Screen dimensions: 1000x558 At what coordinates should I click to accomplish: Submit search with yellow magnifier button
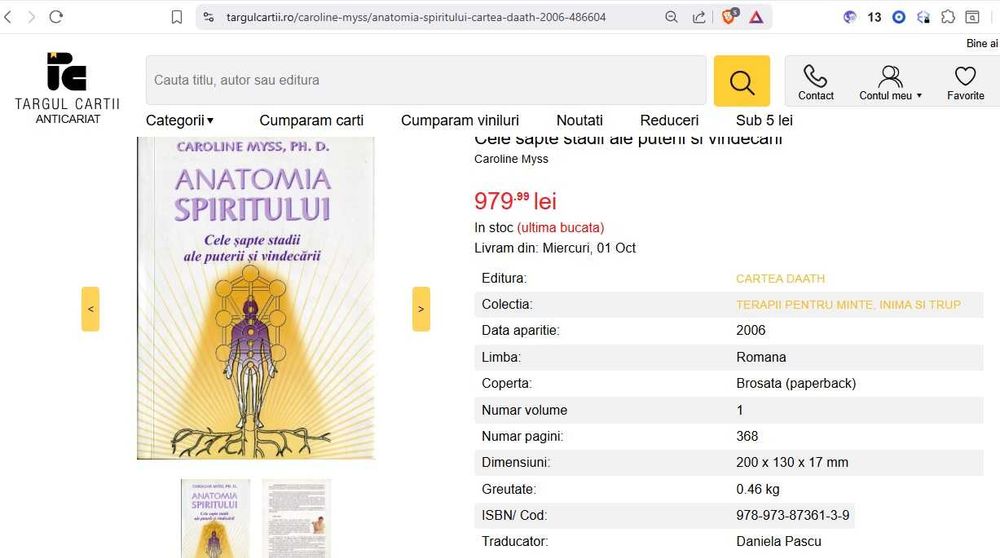(x=742, y=81)
